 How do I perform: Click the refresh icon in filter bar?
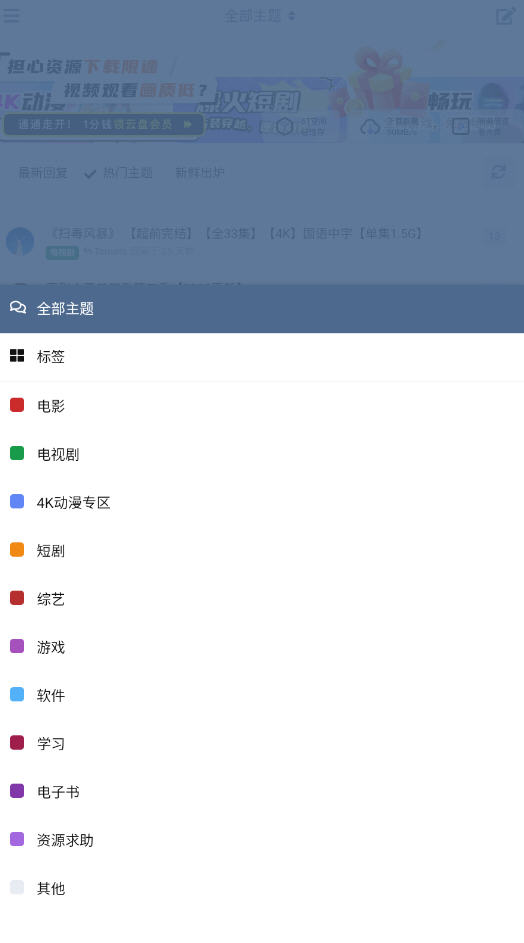(498, 172)
